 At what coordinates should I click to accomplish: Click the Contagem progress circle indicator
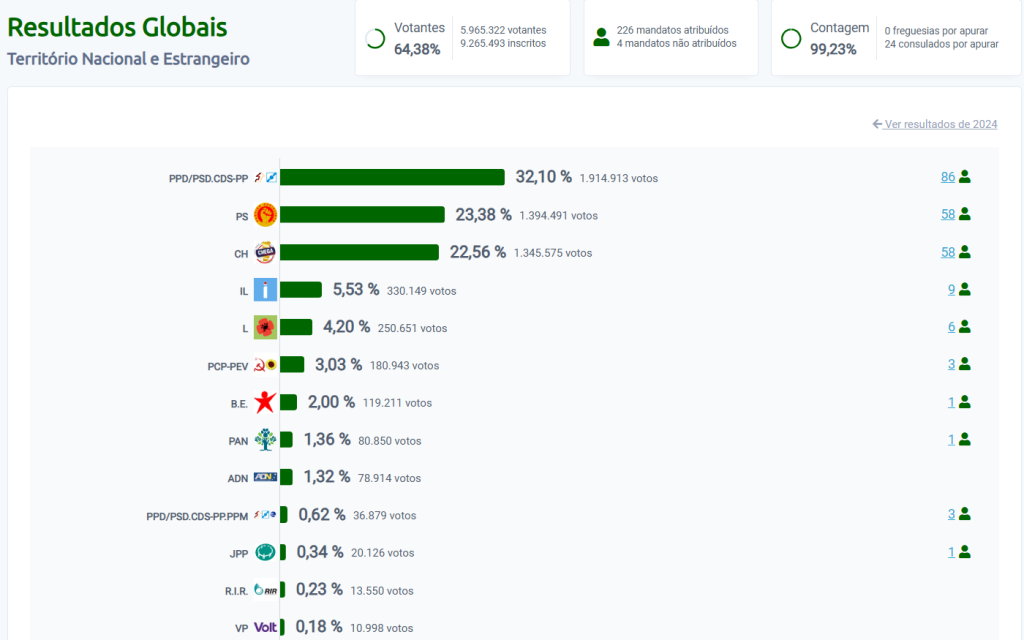point(791,39)
